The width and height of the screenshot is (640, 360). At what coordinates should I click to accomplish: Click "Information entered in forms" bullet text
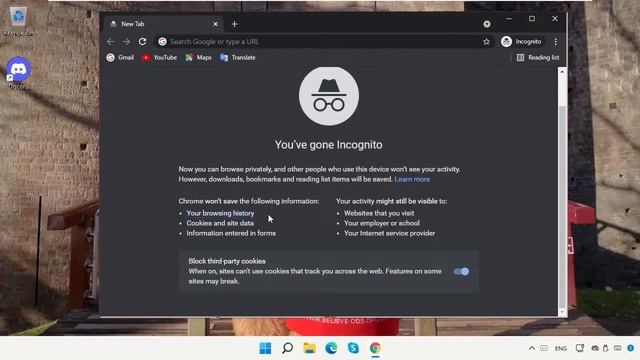click(231, 233)
